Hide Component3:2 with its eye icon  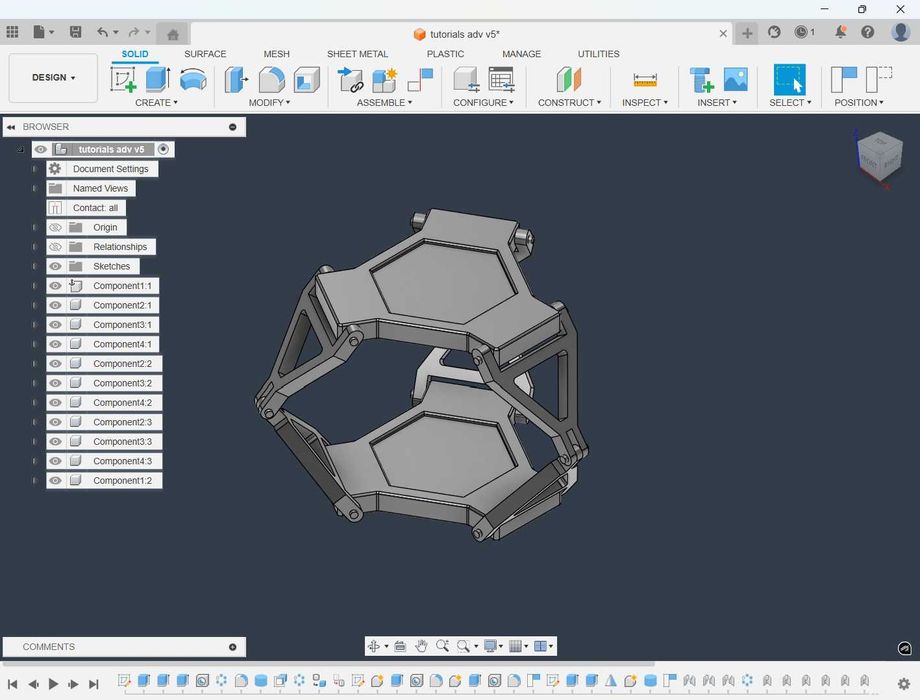click(x=55, y=383)
